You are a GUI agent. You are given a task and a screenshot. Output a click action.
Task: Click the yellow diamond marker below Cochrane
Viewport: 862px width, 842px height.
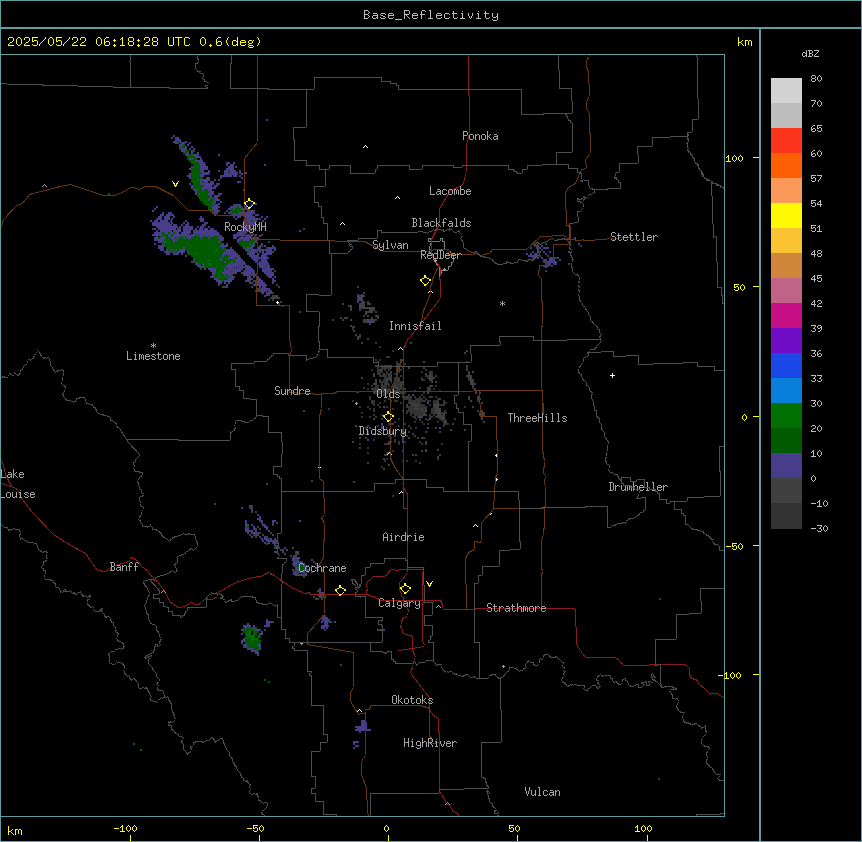click(340, 590)
